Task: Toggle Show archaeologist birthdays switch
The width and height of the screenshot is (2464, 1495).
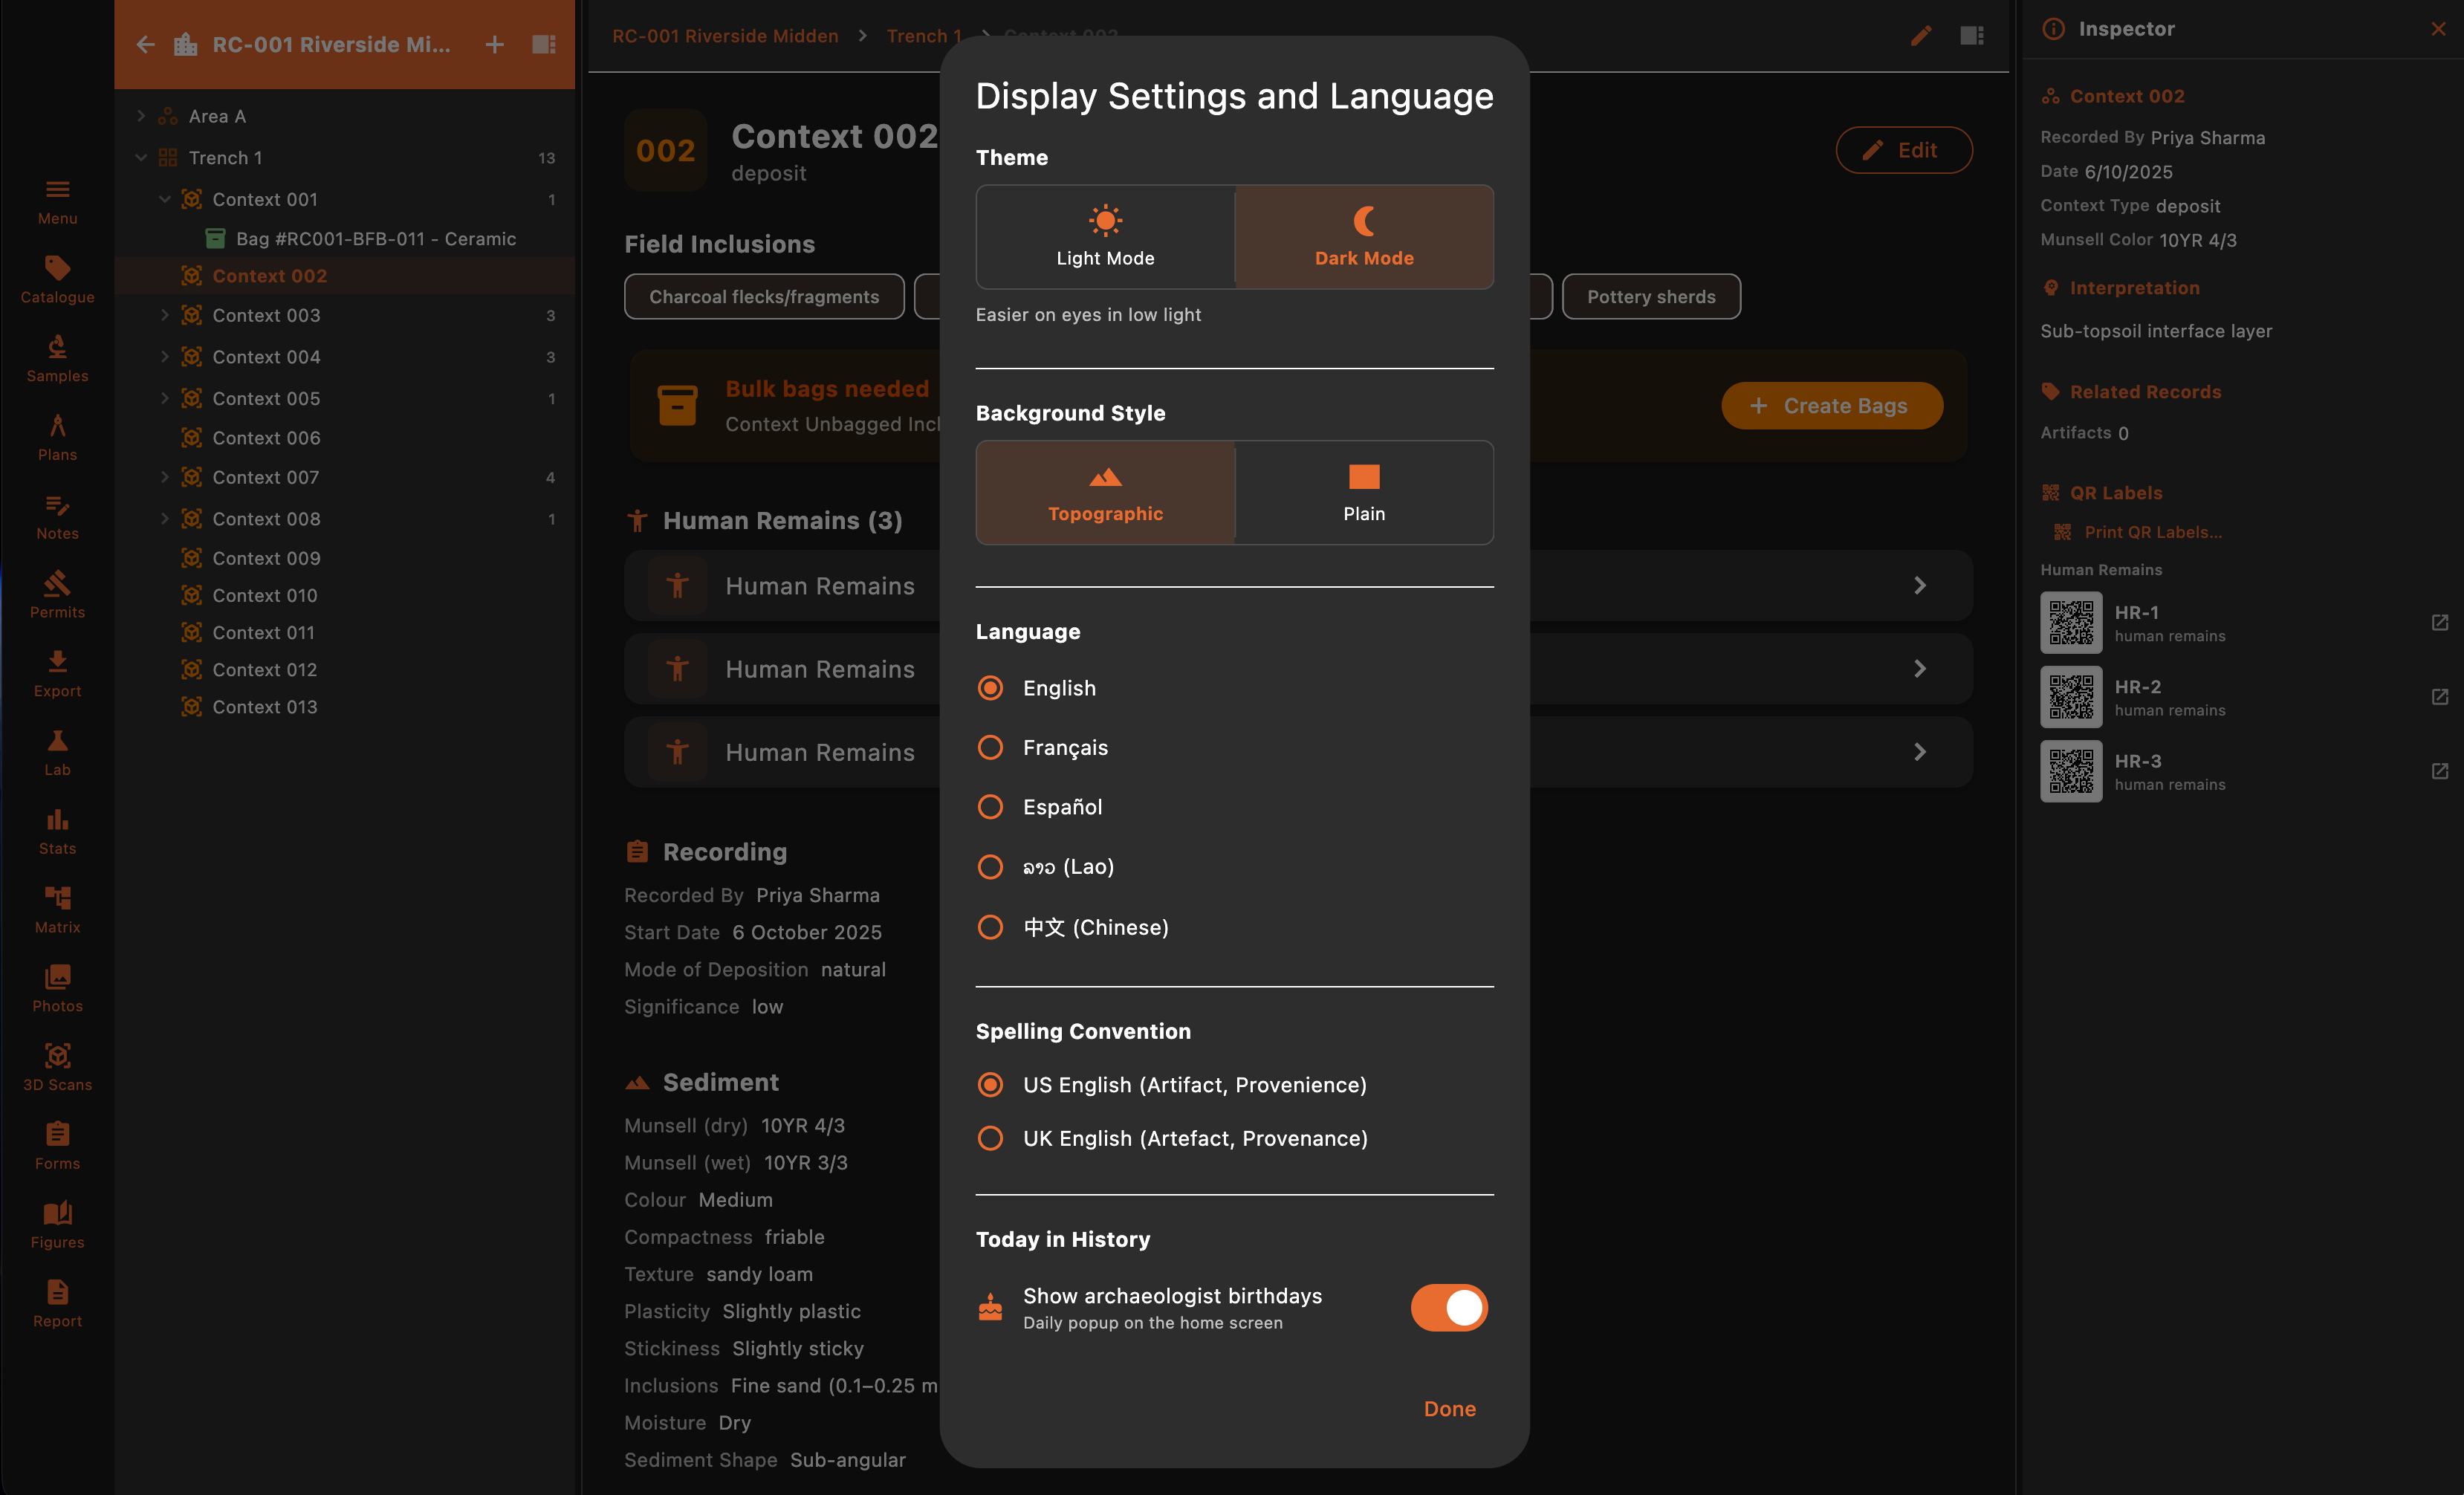Action: pos(1449,1307)
